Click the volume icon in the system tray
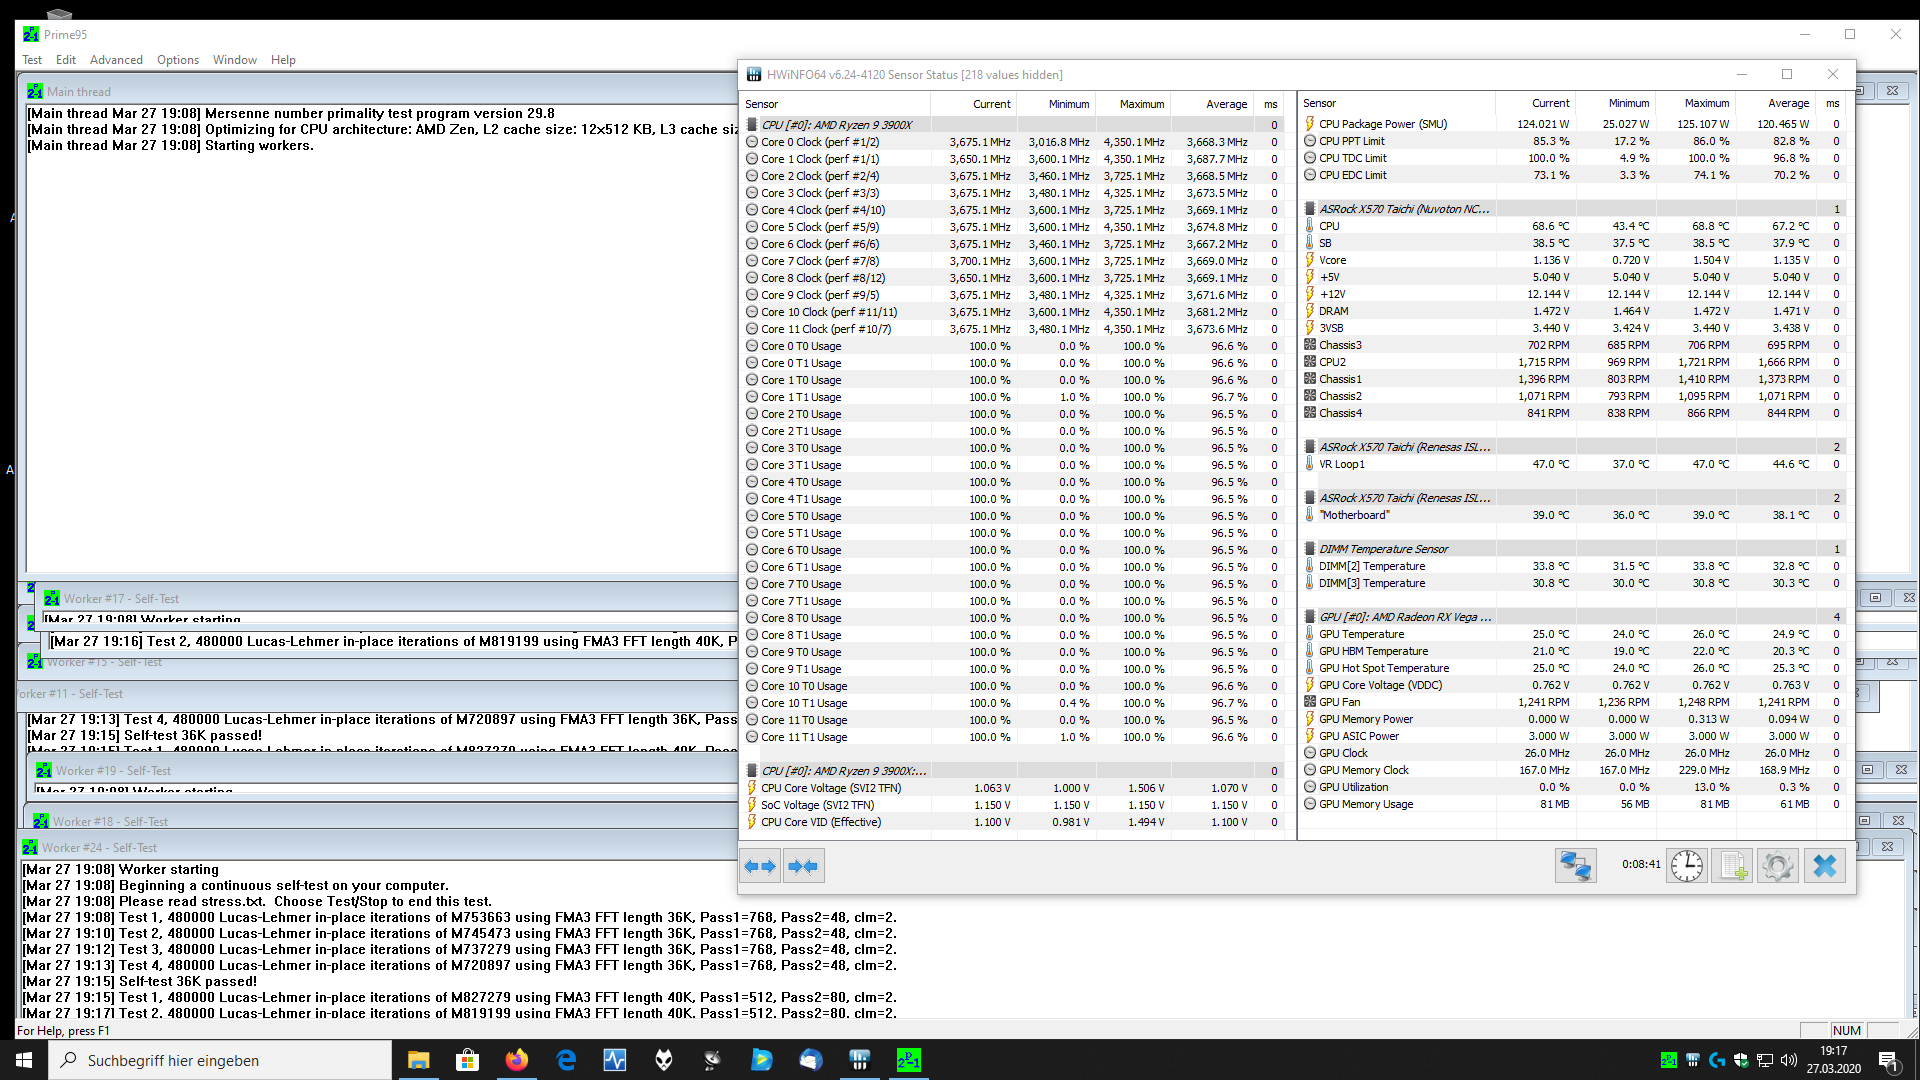This screenshot has width=1920, height=1080. (x=1789, y=1060)
